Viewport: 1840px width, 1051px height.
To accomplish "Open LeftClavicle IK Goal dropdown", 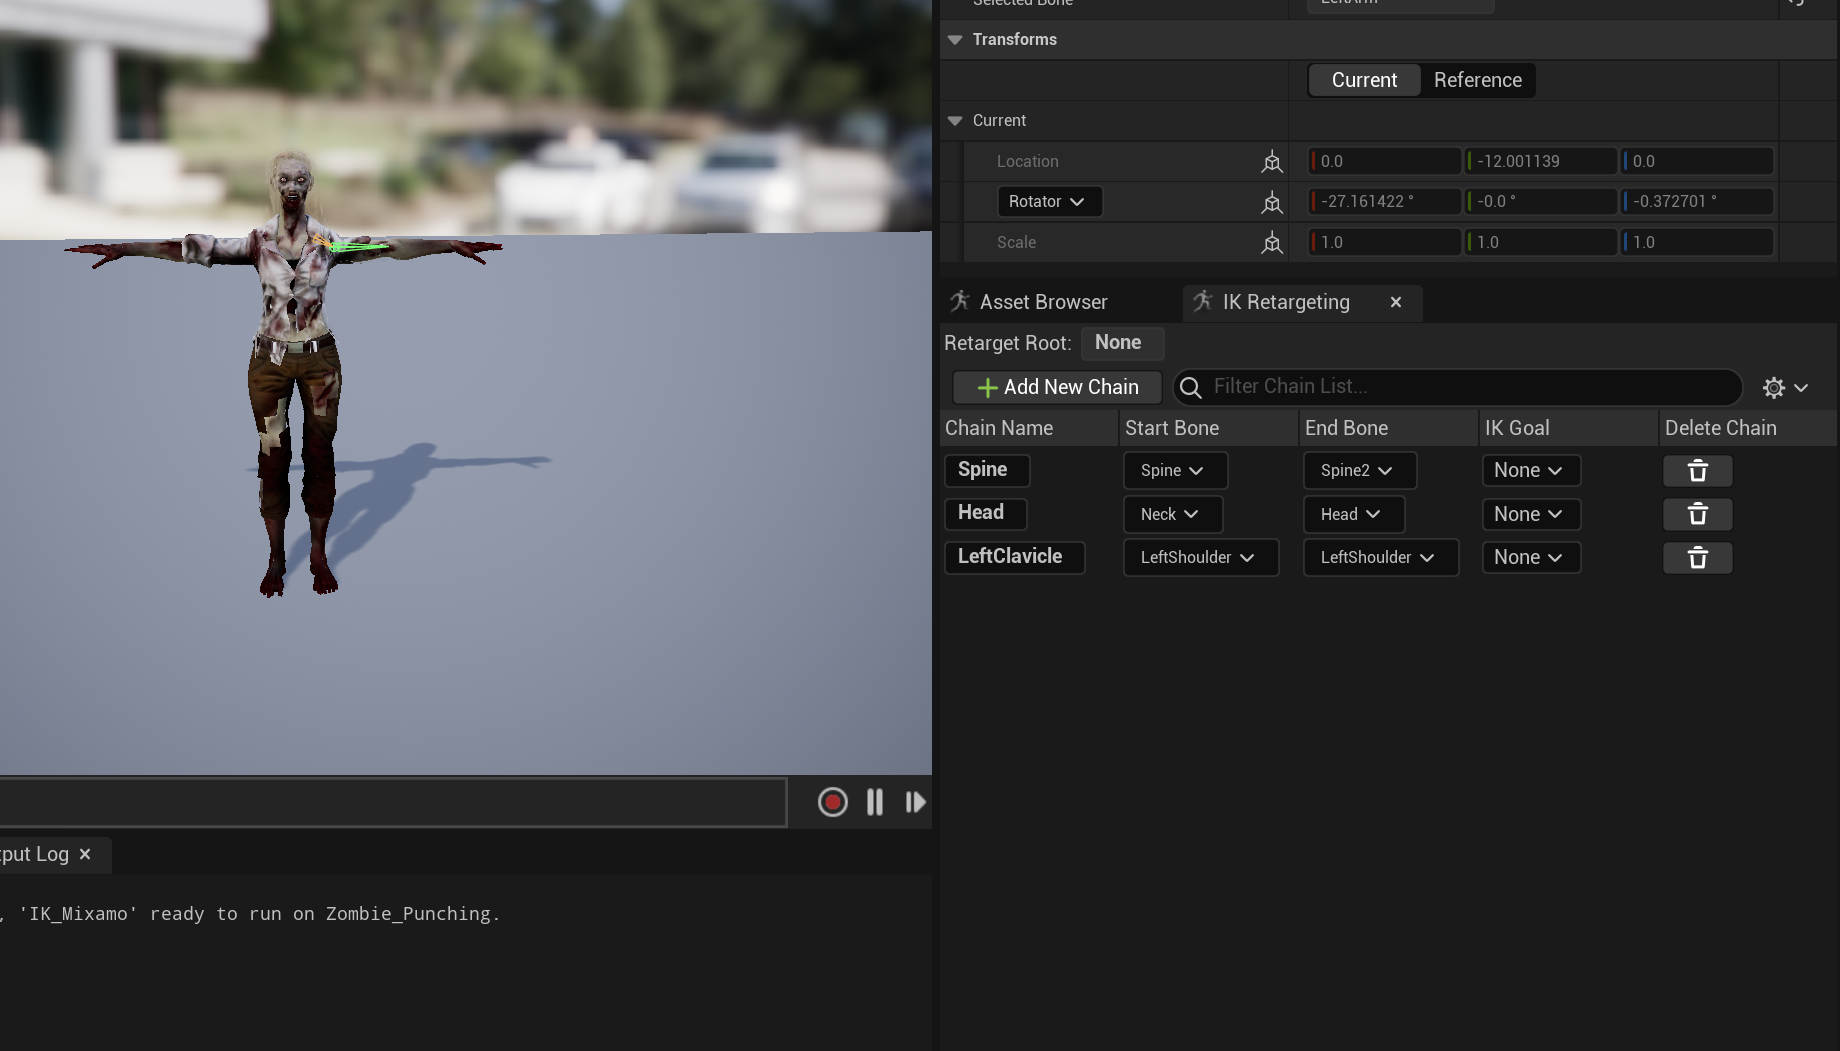I will click(1531, 557).
